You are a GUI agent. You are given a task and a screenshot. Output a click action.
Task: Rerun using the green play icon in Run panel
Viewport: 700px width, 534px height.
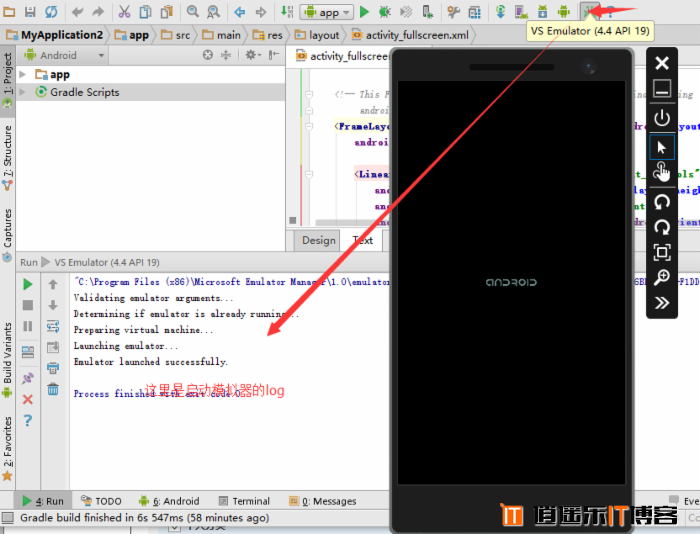pos(28,285)
